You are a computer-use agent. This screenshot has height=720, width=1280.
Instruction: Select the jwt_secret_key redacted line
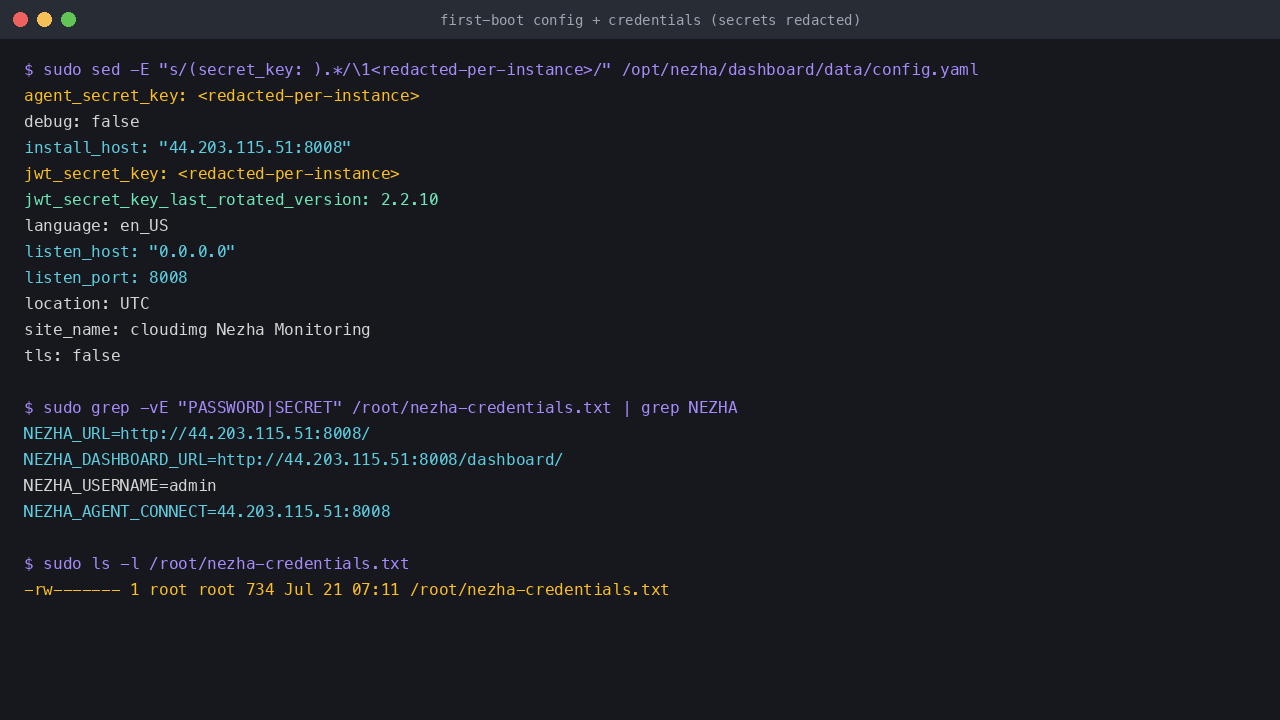click(212, 174)
